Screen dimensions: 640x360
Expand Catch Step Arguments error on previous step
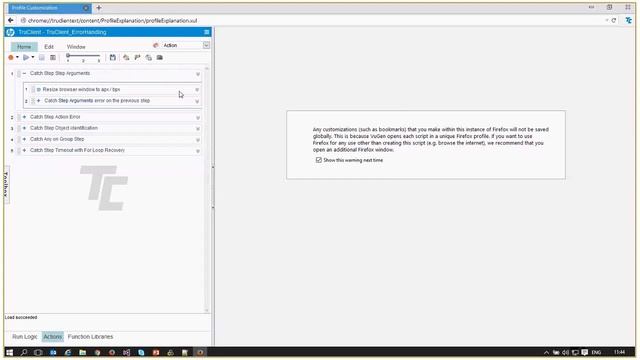(39, 100)
